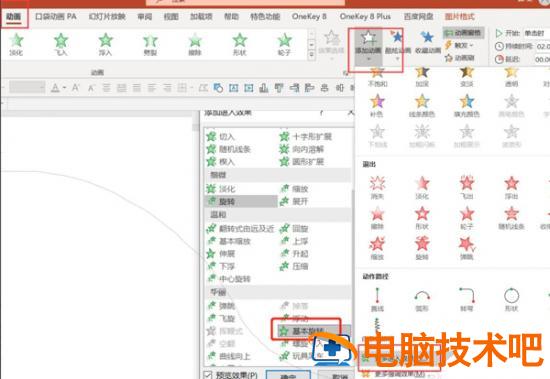Open the 收藏动画 star button

tap(428, 42)
